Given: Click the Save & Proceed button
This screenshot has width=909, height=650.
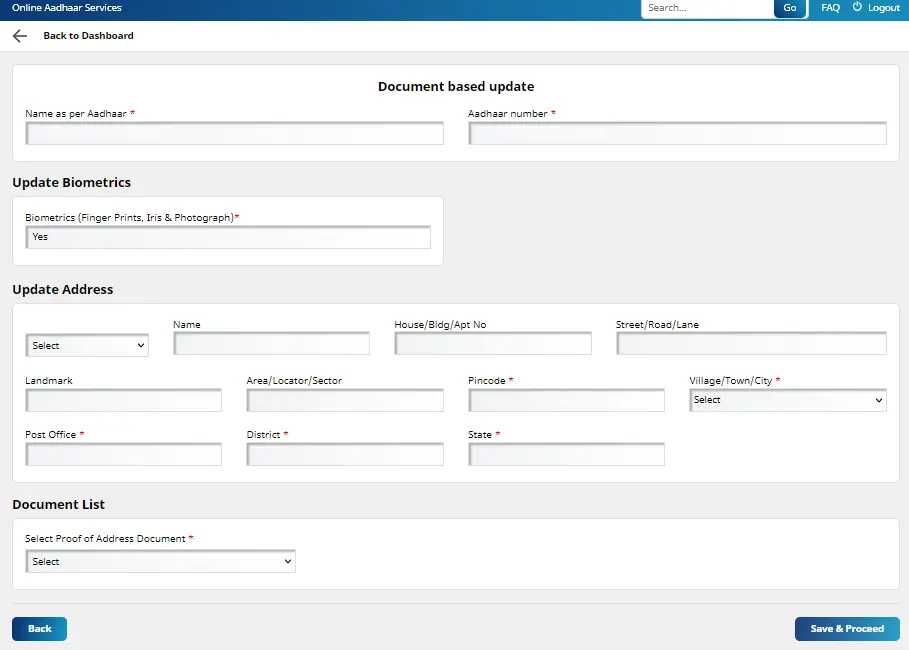Looking at the screenshot, I should [847, 629].
